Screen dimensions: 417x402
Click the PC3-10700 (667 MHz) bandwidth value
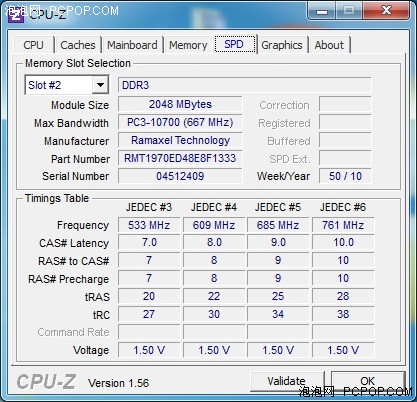click(180, 122)
